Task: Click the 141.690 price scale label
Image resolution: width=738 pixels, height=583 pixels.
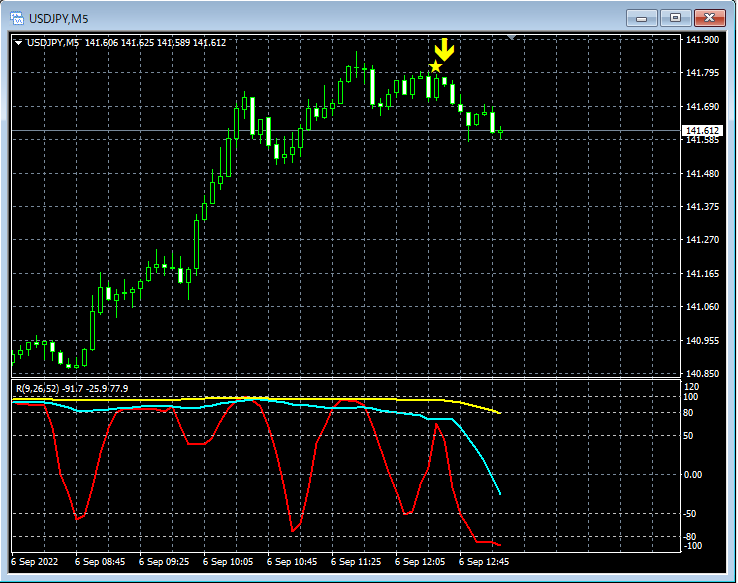Action: [x=702, y=107]
